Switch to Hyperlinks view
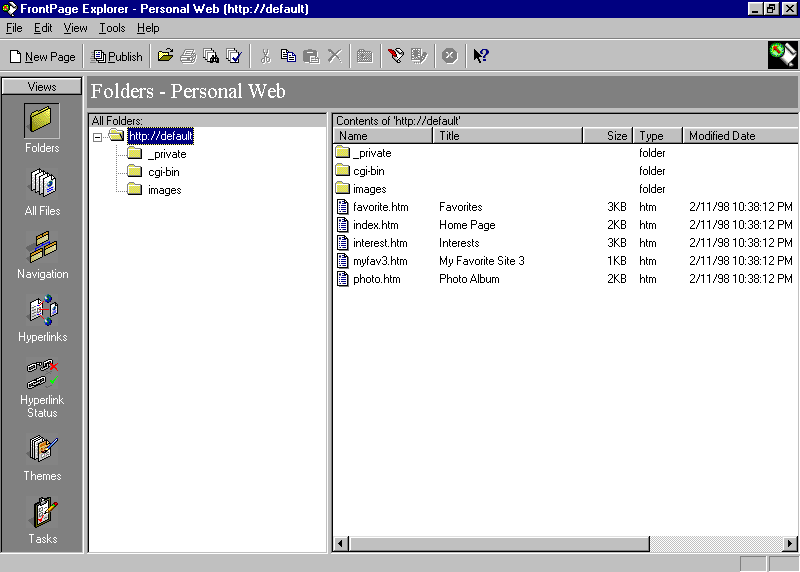 42,318
